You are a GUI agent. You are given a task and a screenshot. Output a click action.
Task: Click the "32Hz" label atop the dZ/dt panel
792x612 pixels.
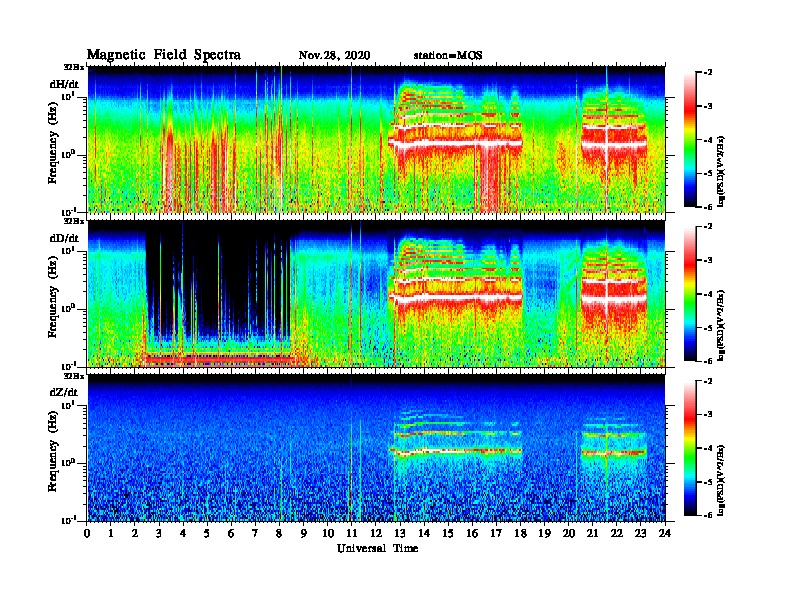[74, 376]
